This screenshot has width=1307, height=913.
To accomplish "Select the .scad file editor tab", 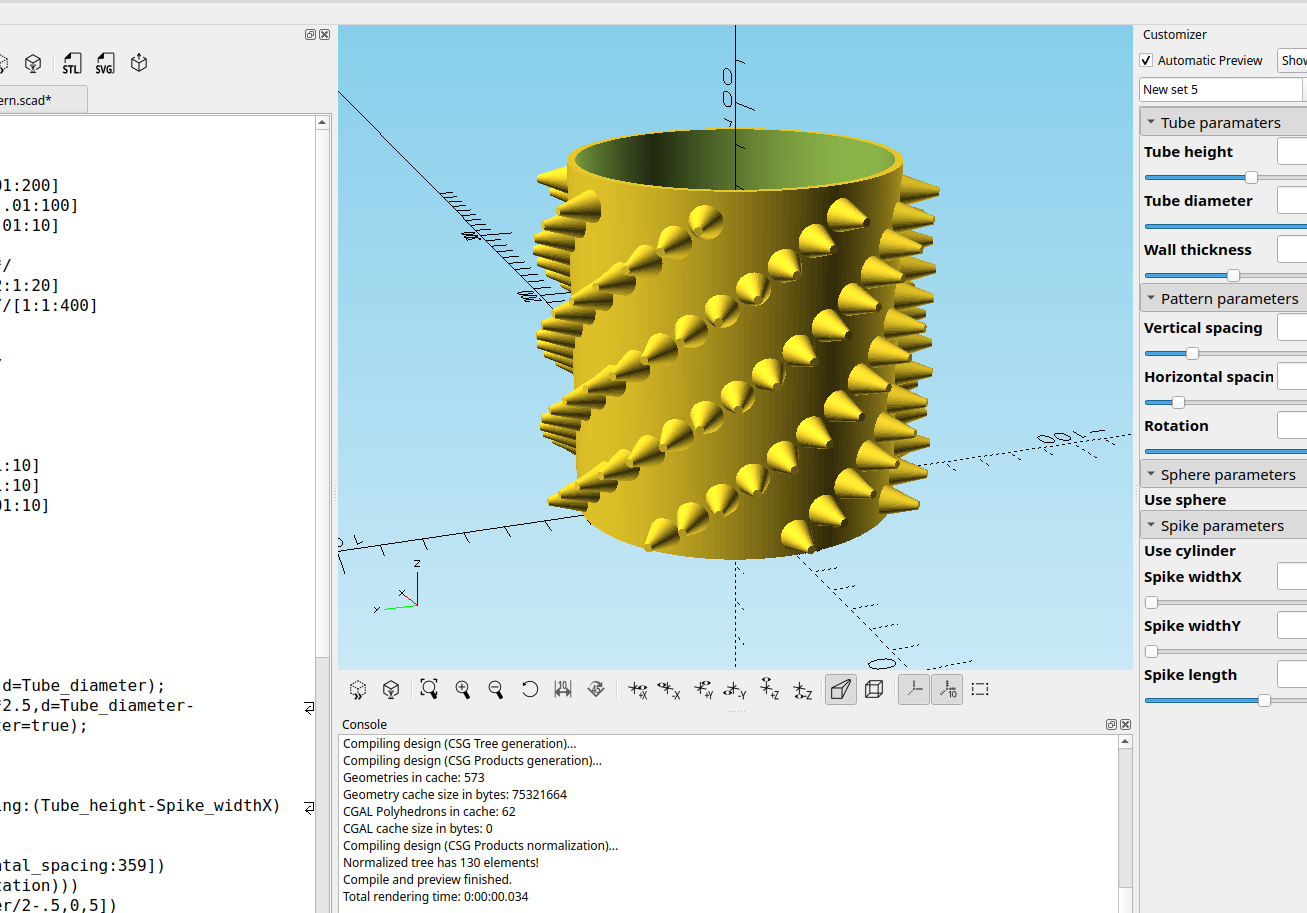I will pyautogui.click(x=40, y=100).
